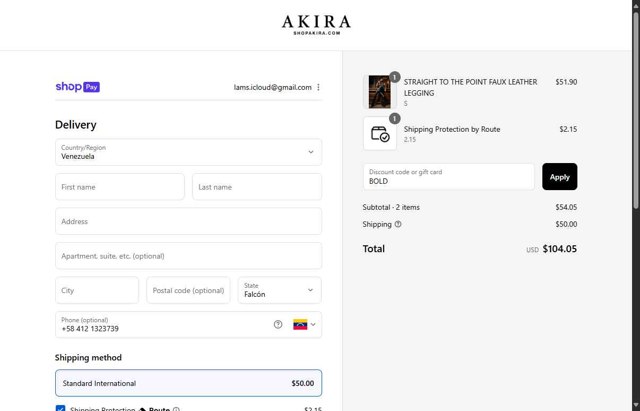Click the faux leather legging product thumbnail

(x=380, y=92)
